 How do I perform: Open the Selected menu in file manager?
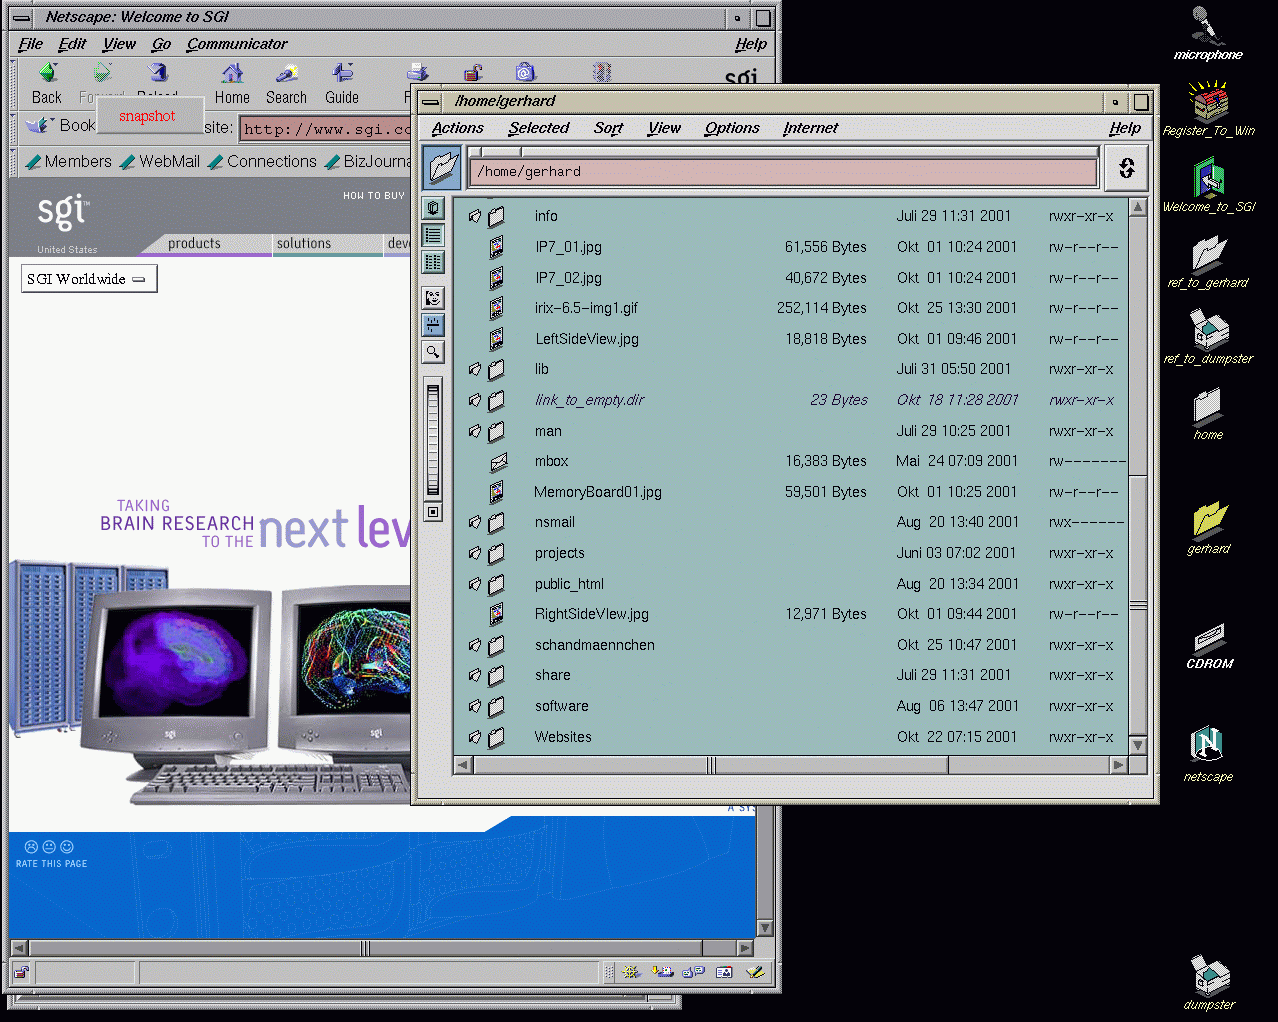tap(538, 128)
